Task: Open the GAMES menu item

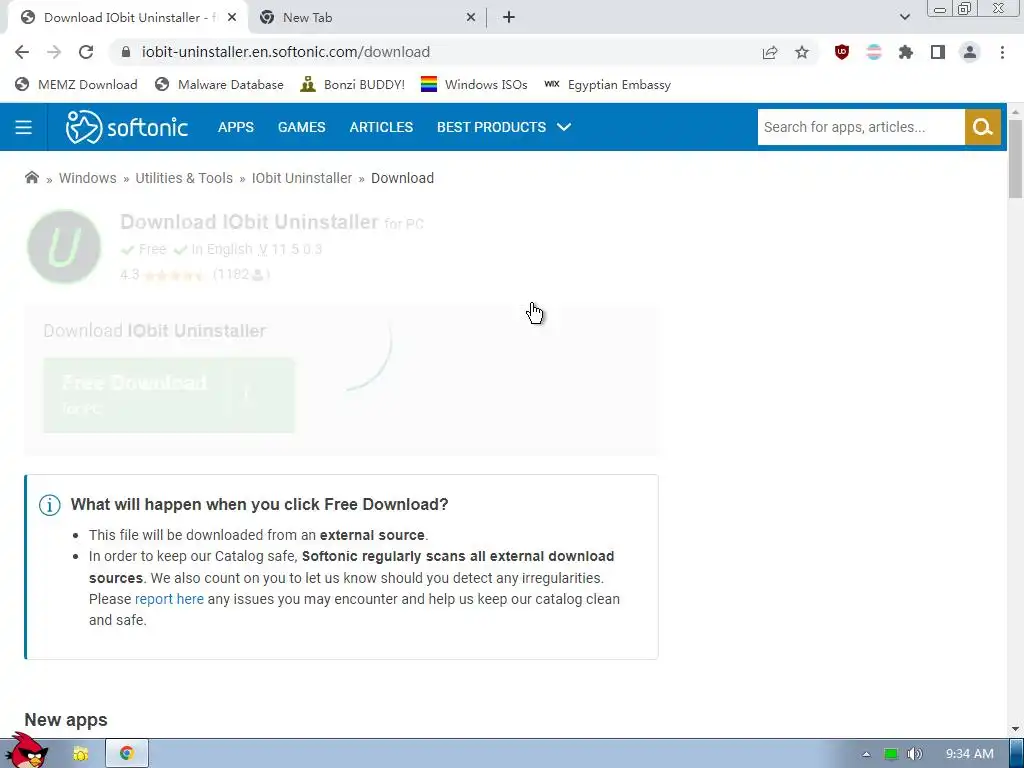Action: coord(301,127)
